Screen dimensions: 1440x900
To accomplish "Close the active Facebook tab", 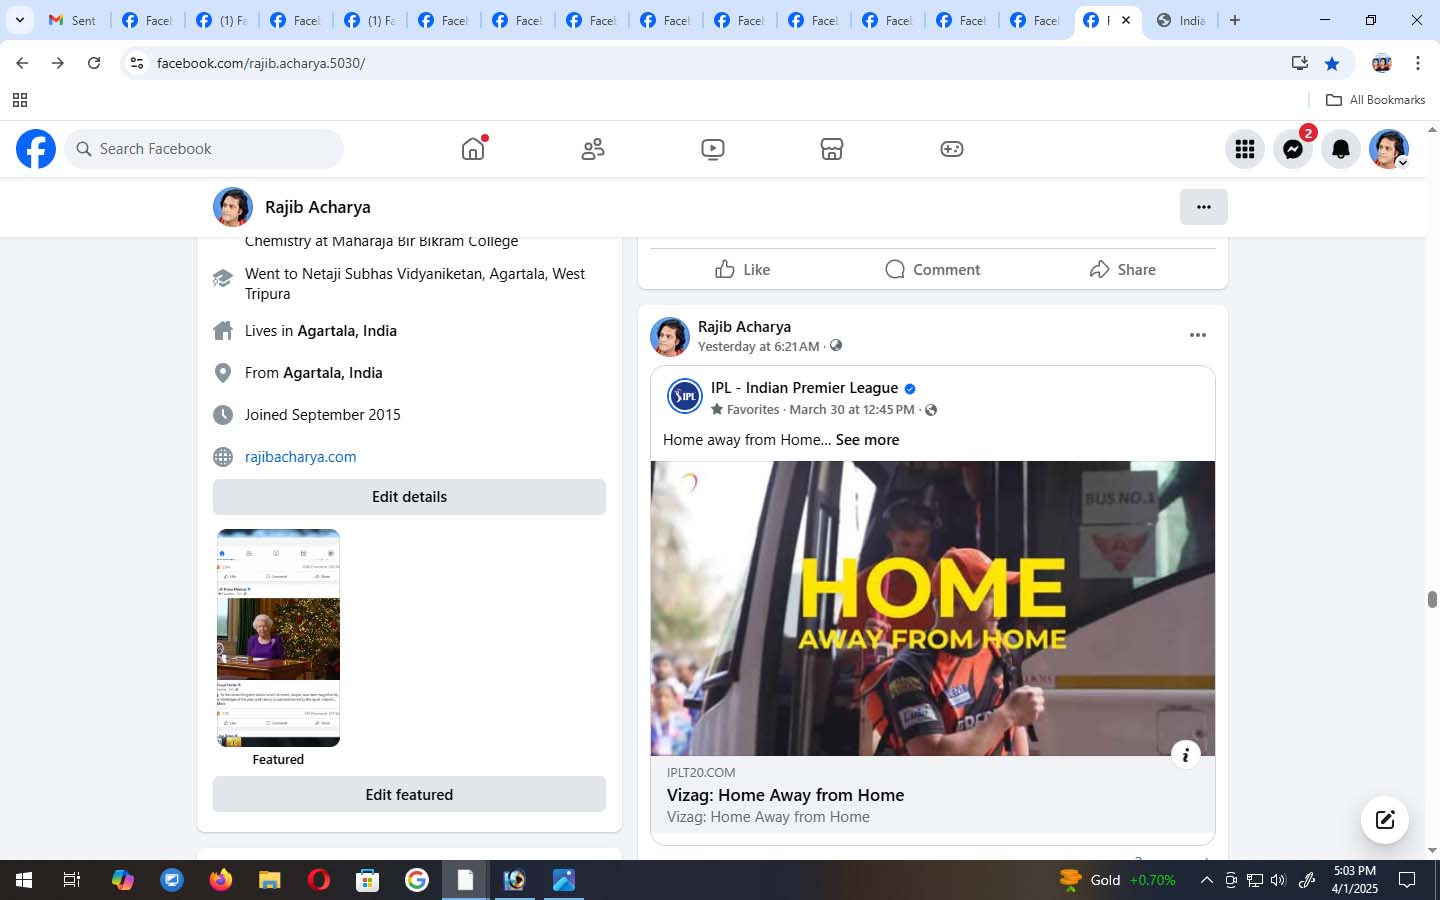I will [x=1126, y=20].
